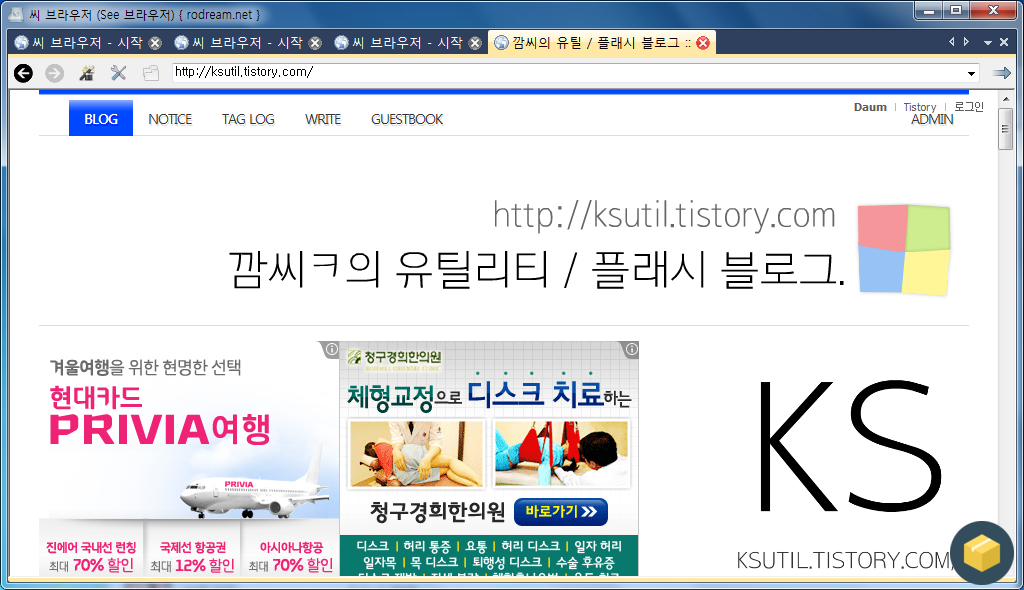Click the X at the tab bar's right end

1004,42
